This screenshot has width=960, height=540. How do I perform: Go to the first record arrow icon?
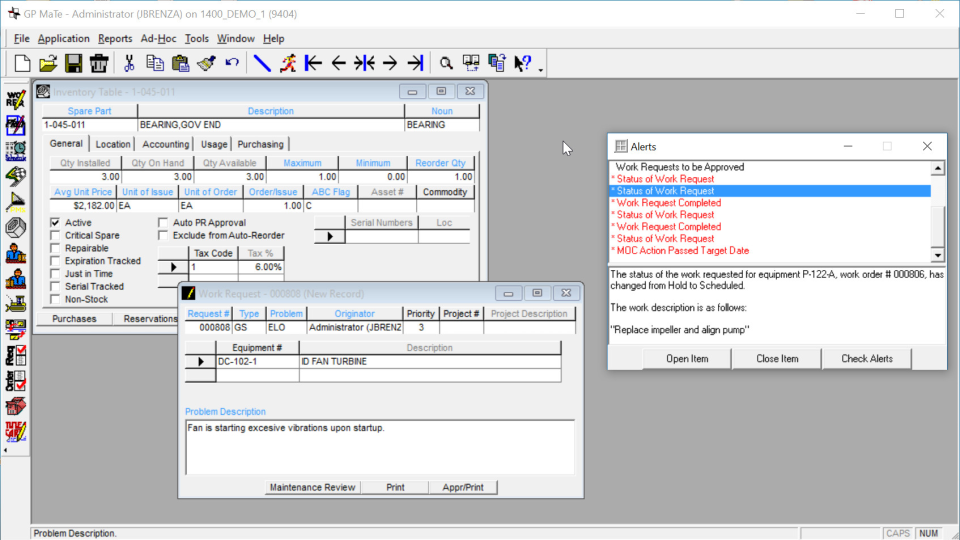click(x=313, y=63)
